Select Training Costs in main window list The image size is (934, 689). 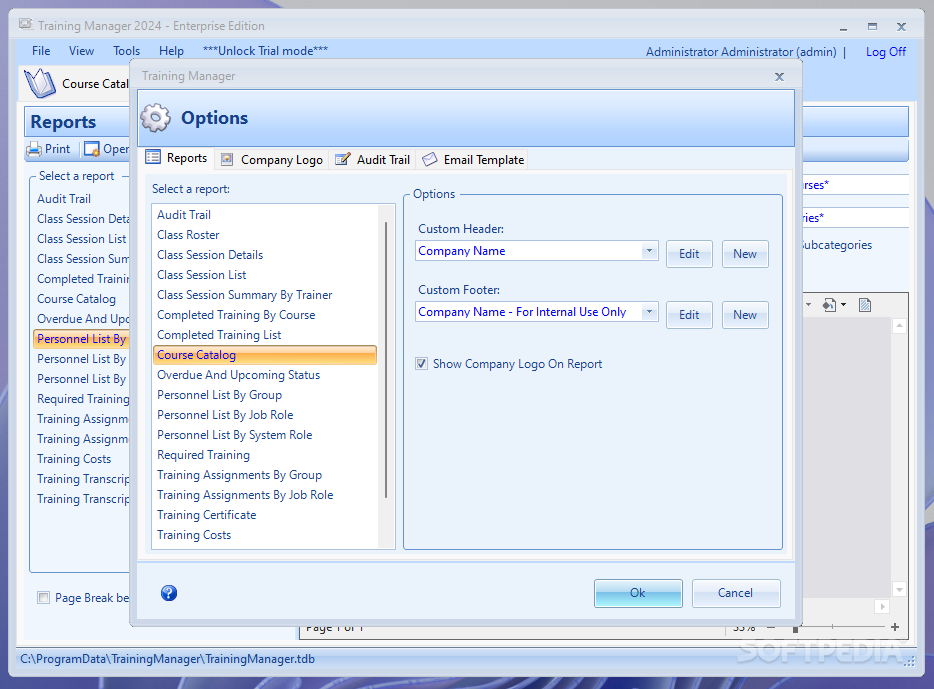click(x=74, y=459)
